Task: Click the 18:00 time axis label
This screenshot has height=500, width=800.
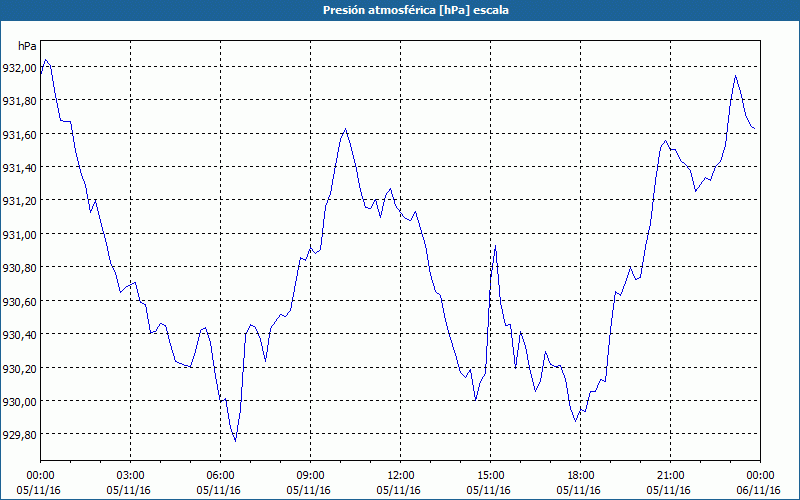Action: (581, 475)
